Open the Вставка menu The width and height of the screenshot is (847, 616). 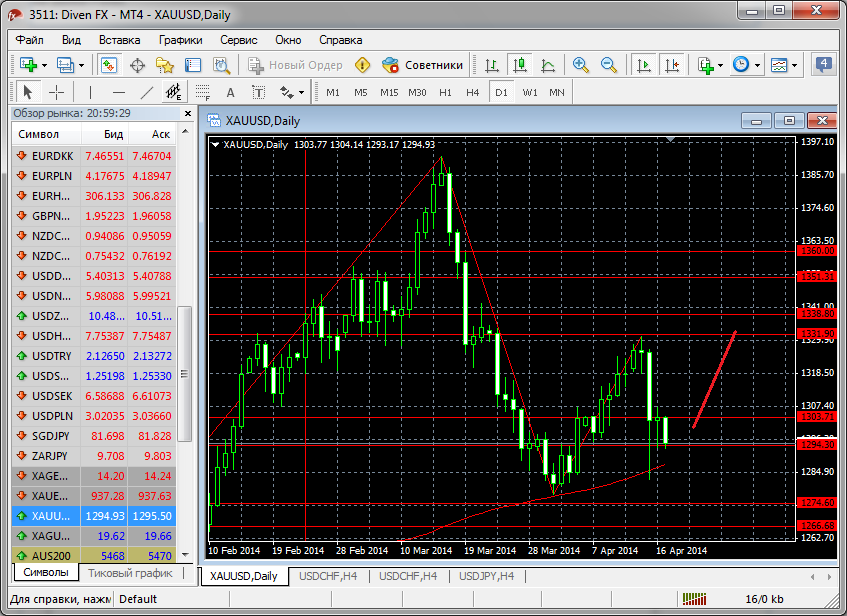[119, 40]
